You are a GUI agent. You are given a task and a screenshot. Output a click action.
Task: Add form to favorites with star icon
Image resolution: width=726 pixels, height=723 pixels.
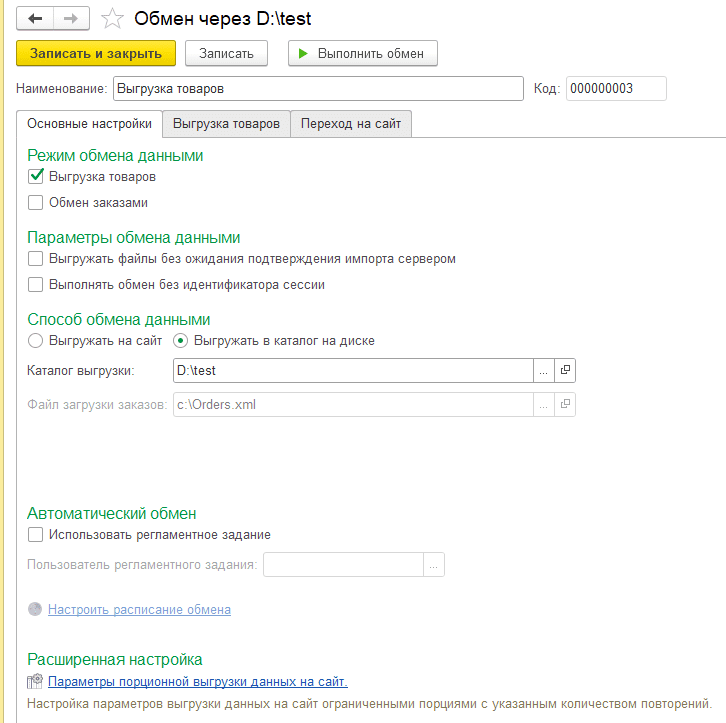pos(112,19)
